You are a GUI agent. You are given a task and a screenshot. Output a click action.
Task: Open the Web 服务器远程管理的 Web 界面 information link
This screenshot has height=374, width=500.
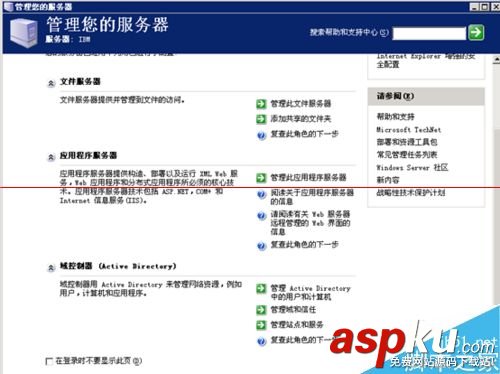310,223
